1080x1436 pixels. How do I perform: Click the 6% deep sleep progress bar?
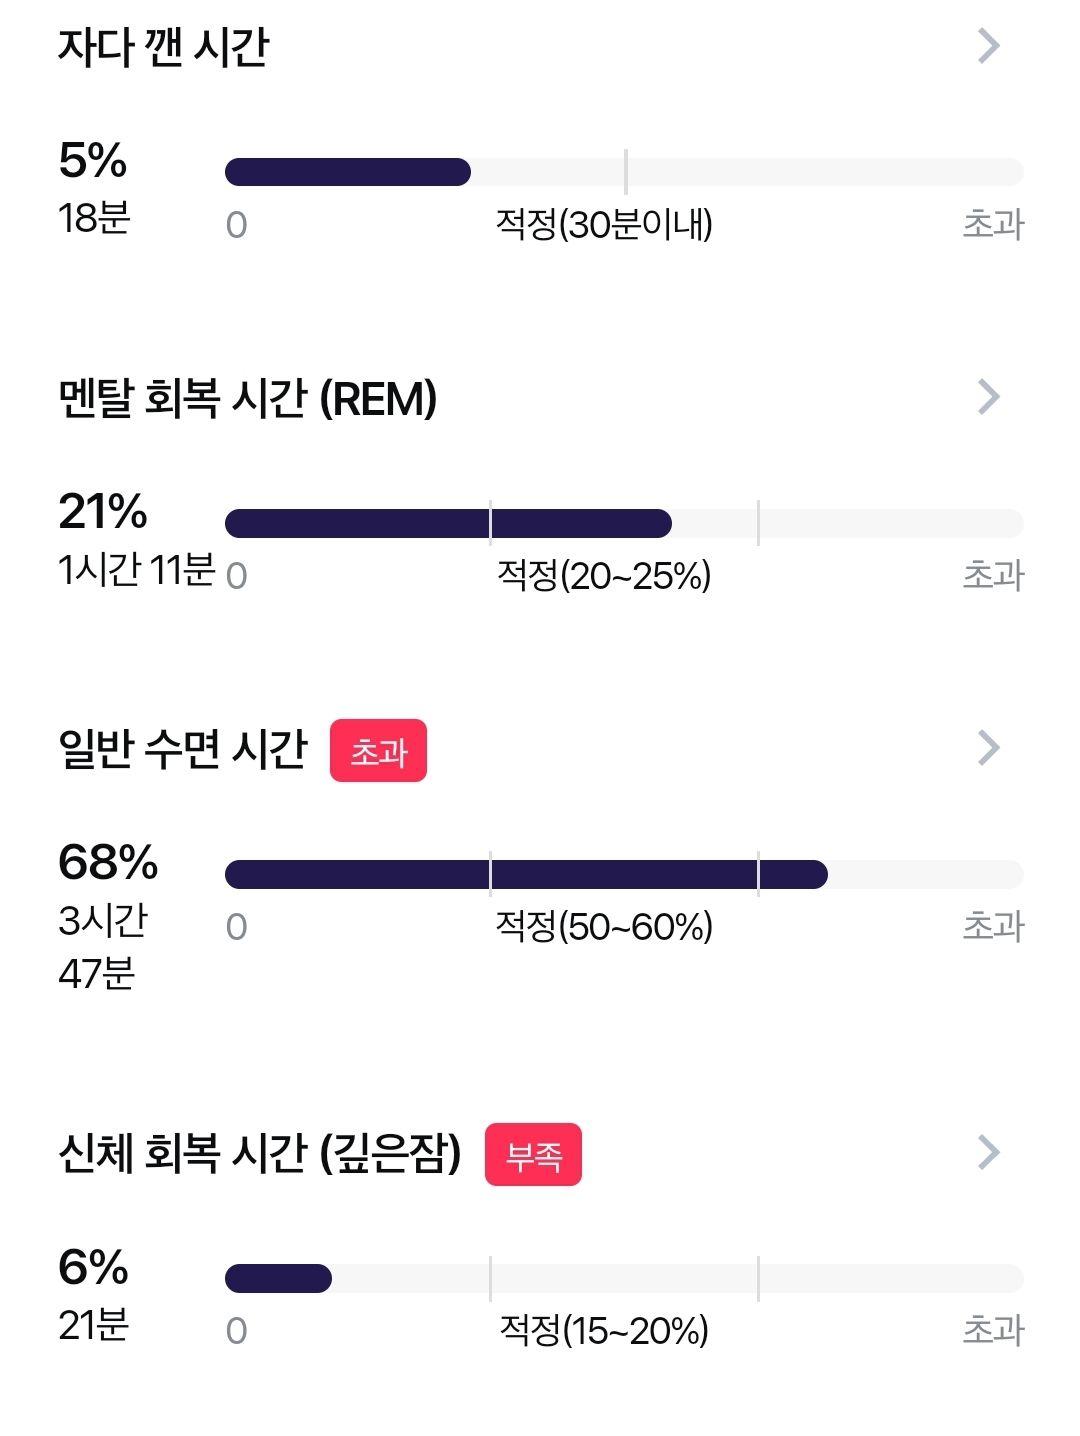coord(624,1278)
